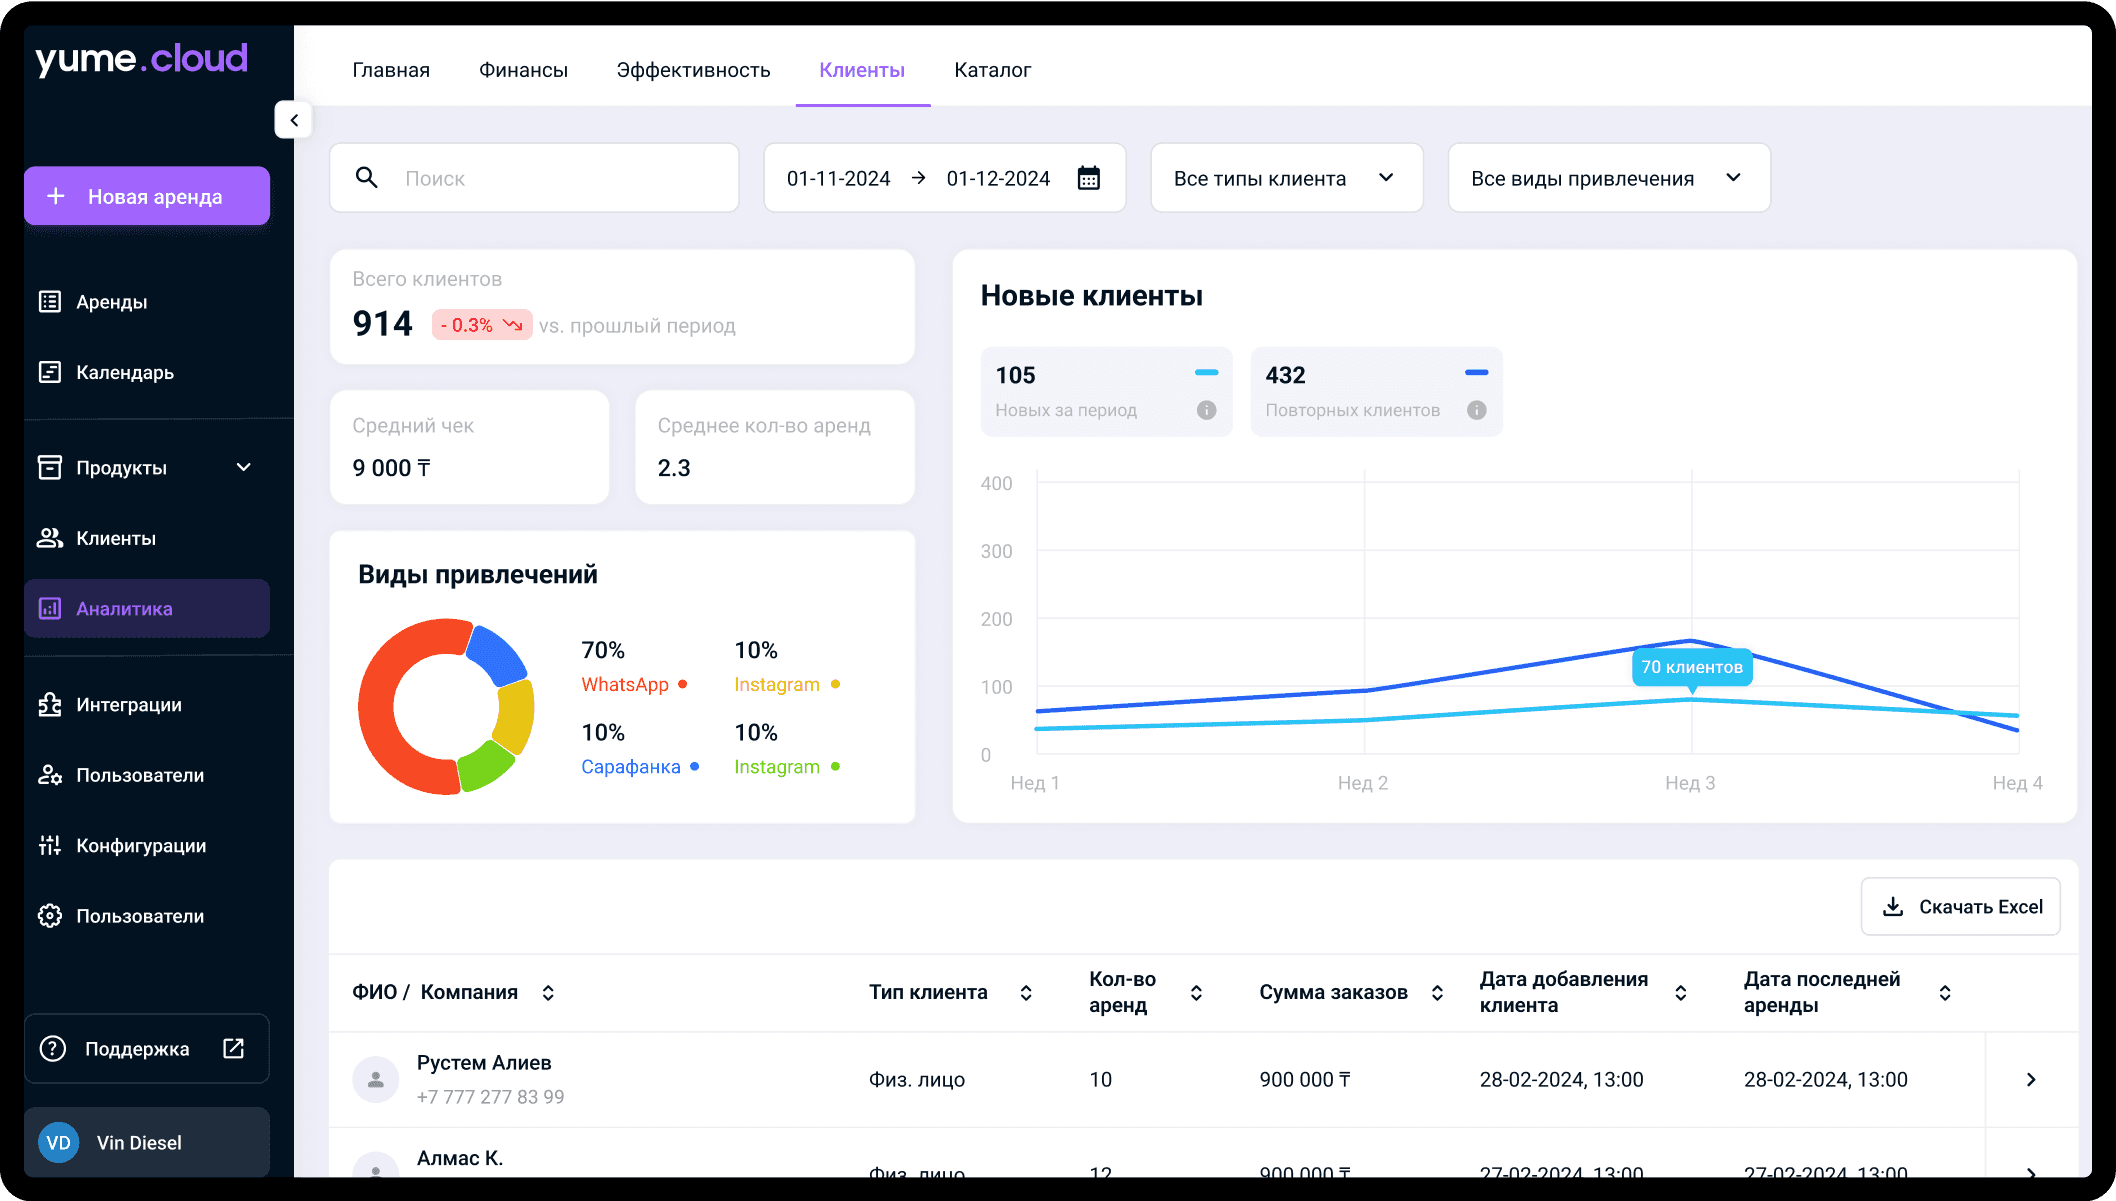Screen dimensions: 2116x1201
Task: Open the Все типы клиента dropdown
Action: [x=1287, y=178]
